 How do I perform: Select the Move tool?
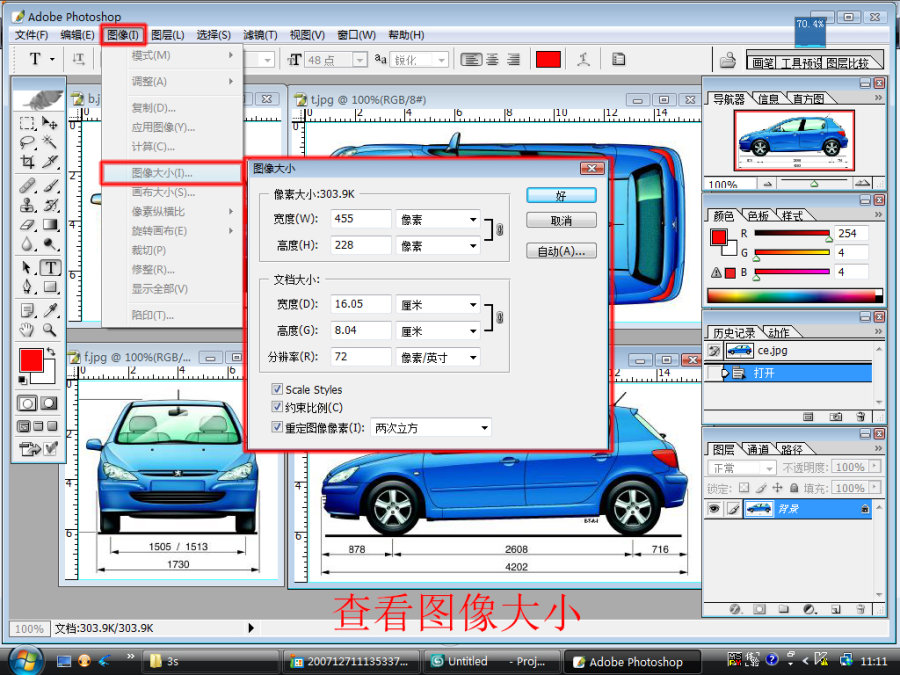(50, 123)
